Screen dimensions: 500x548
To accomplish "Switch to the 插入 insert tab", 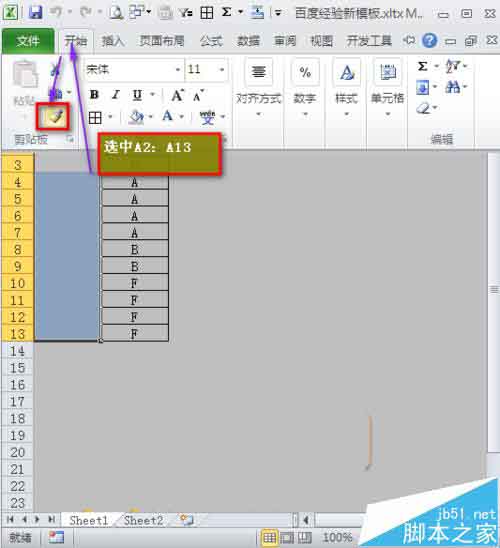I will (x=113, y=41).
